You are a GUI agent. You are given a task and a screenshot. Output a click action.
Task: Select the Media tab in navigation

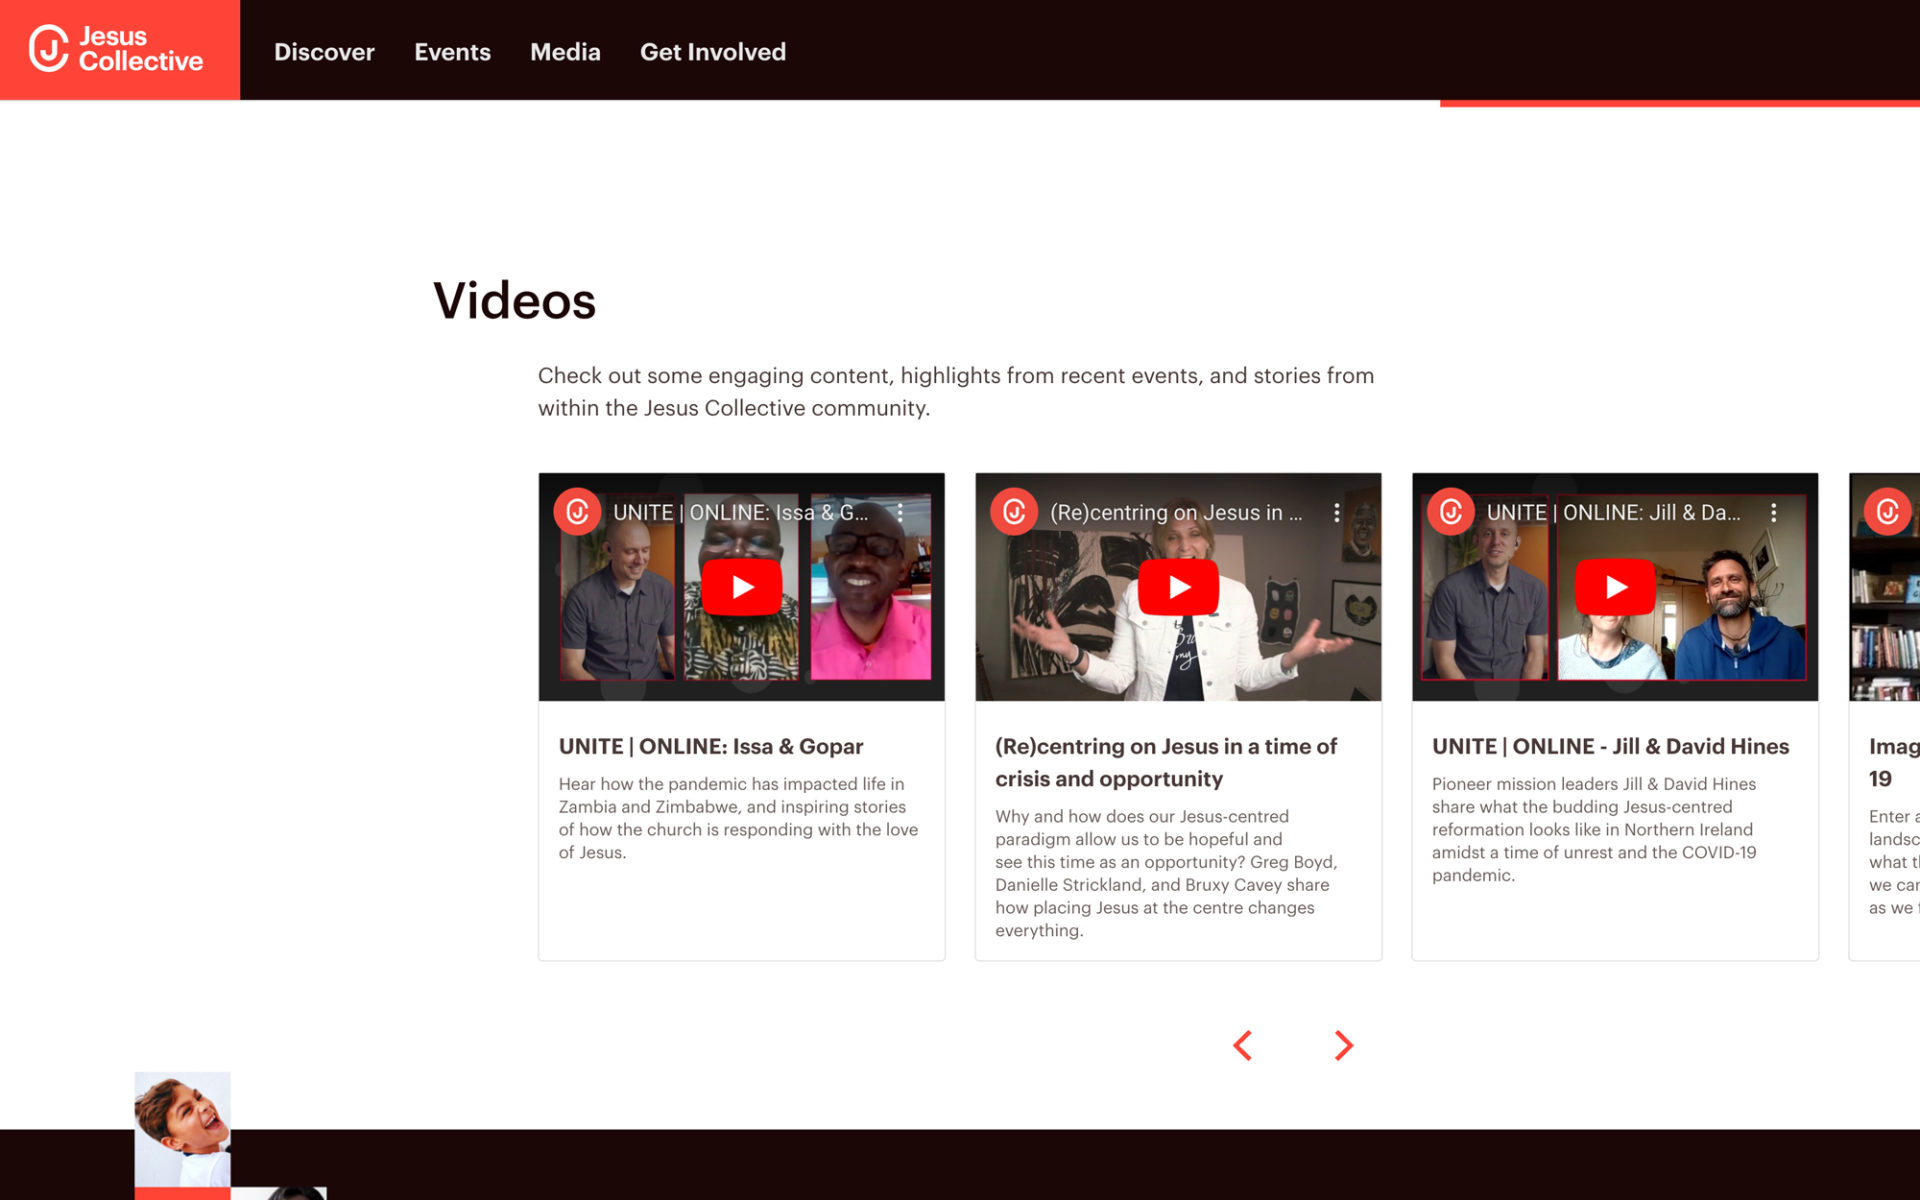565,51
